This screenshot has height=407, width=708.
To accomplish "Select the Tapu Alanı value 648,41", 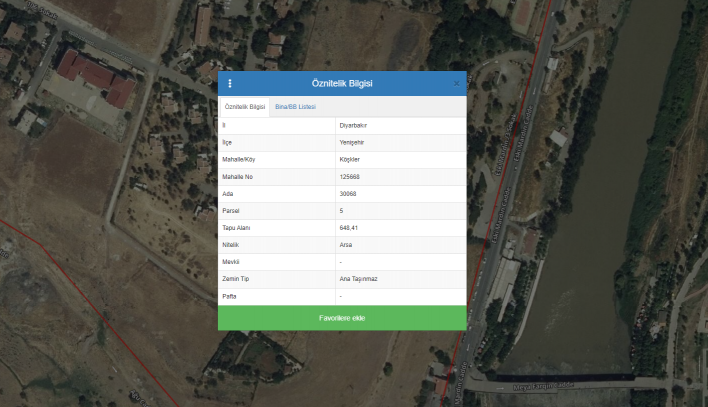I will pyautogui.click(x=349, y=228).
